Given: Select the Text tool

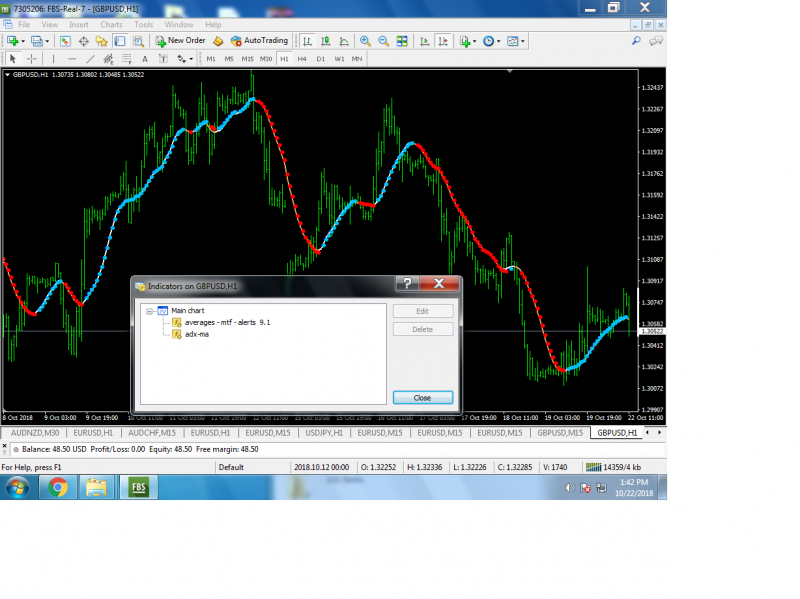Looking at the screenshot, I should pos(145,59).
